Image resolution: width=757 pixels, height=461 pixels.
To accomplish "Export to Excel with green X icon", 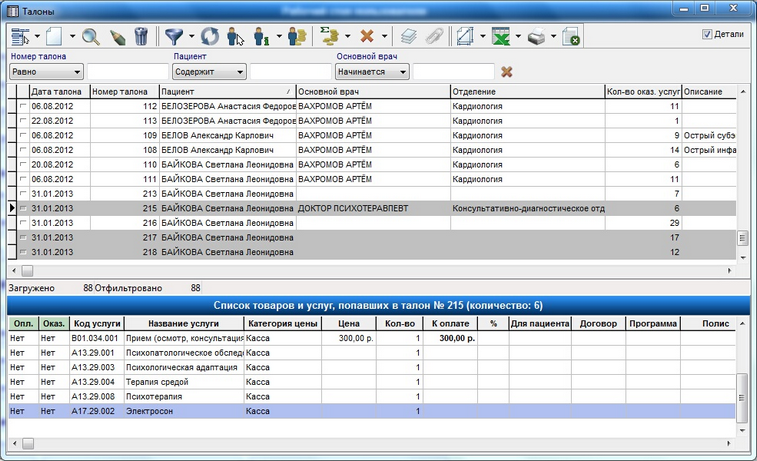I will (501, 36).
